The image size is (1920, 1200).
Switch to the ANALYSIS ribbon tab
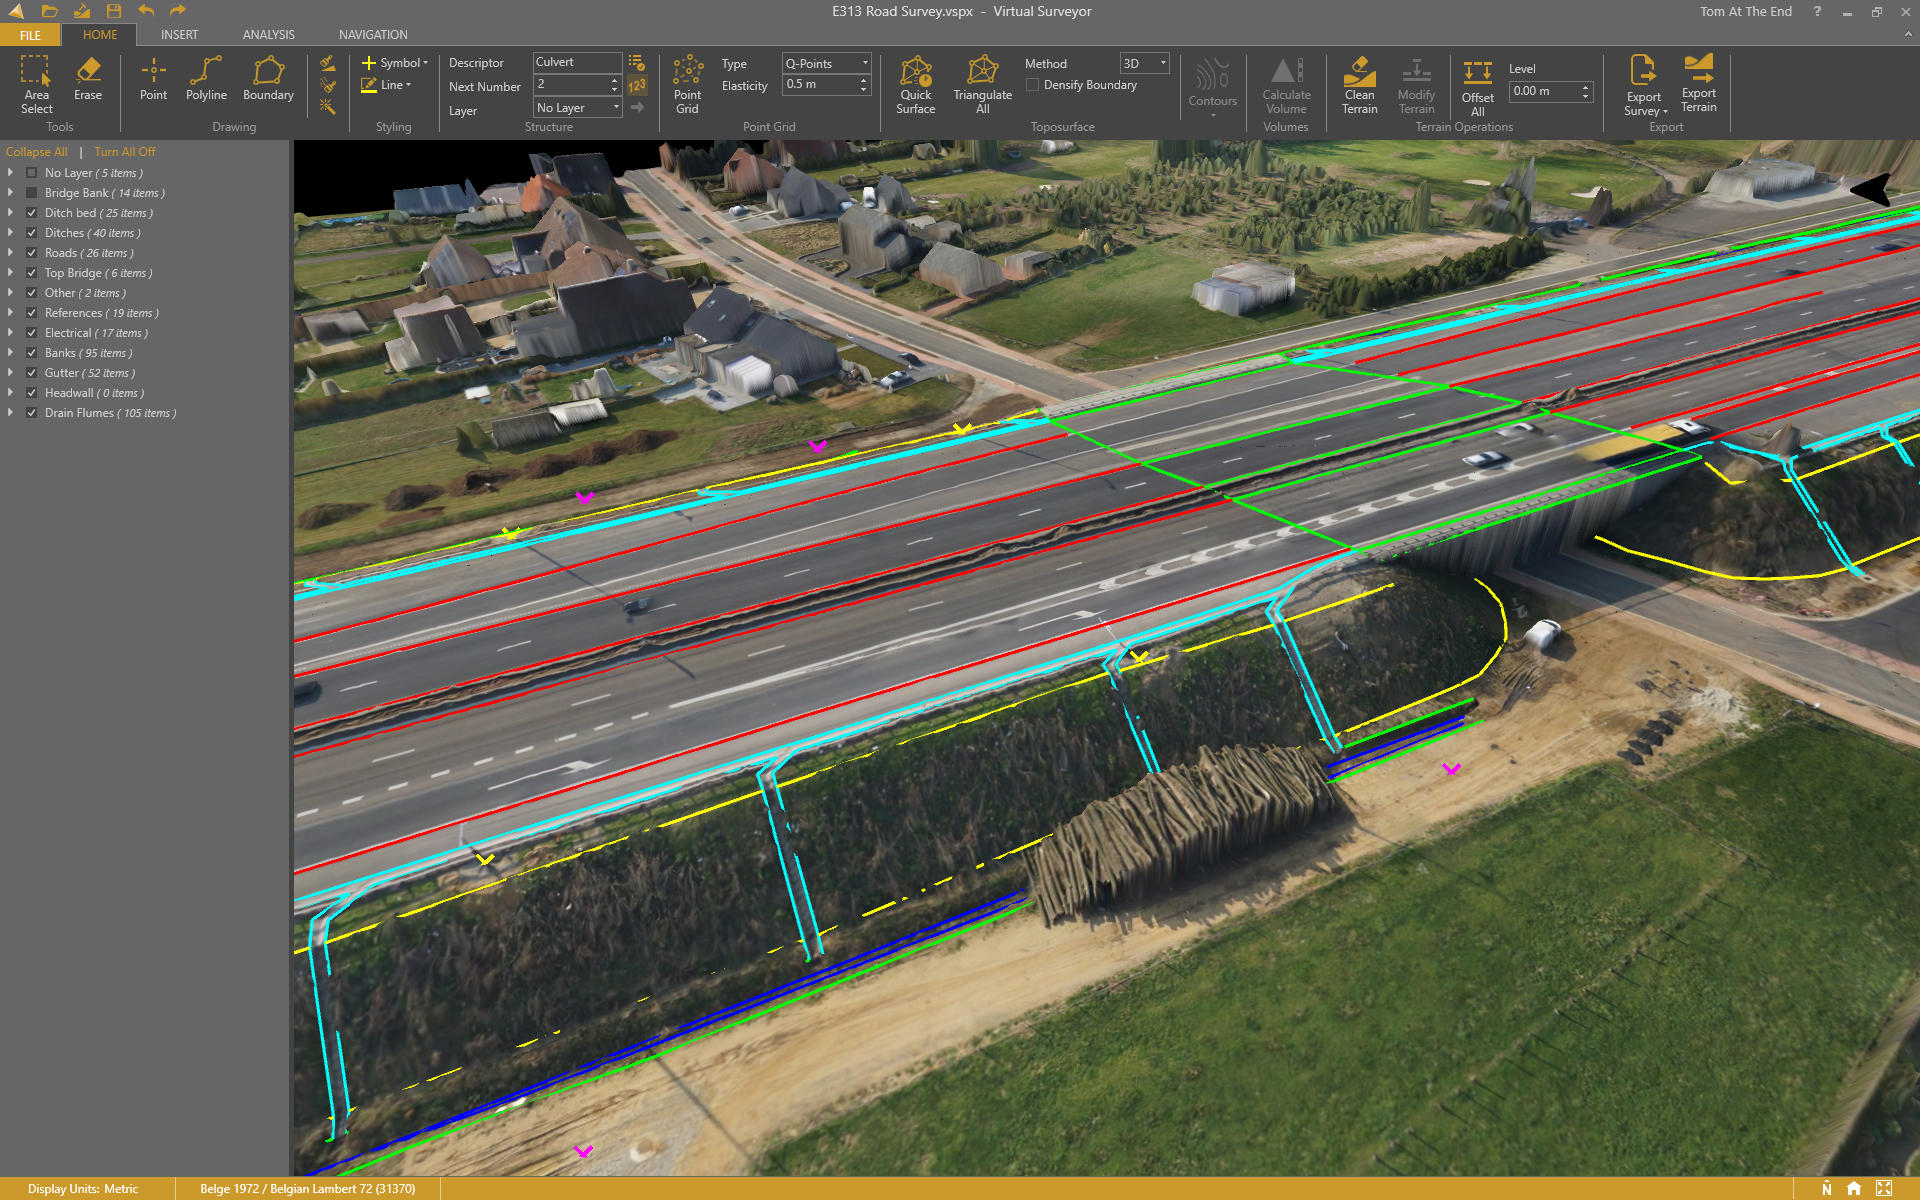[267, 34]
